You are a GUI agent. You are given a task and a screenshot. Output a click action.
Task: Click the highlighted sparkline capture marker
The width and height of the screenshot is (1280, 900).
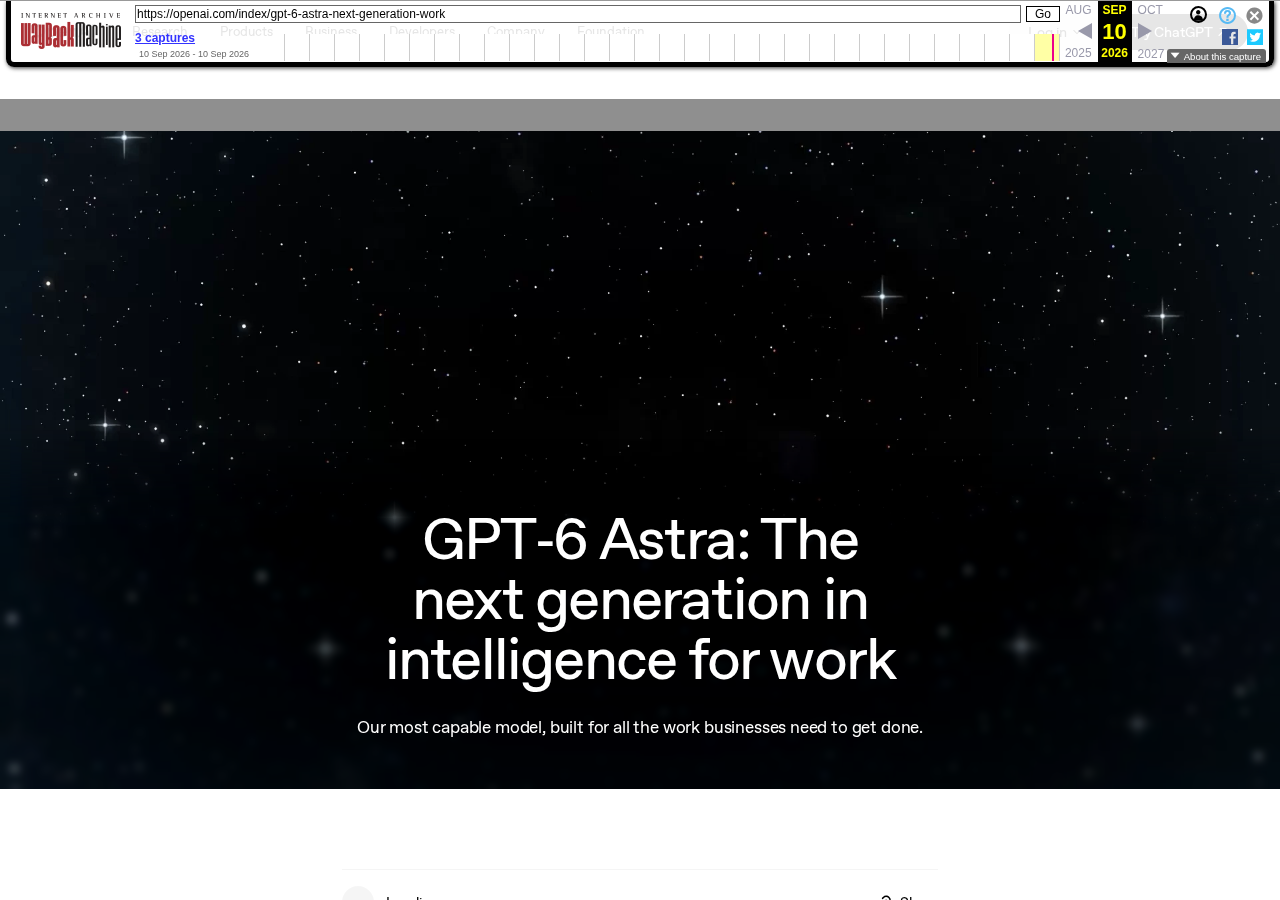point(1052,47)
